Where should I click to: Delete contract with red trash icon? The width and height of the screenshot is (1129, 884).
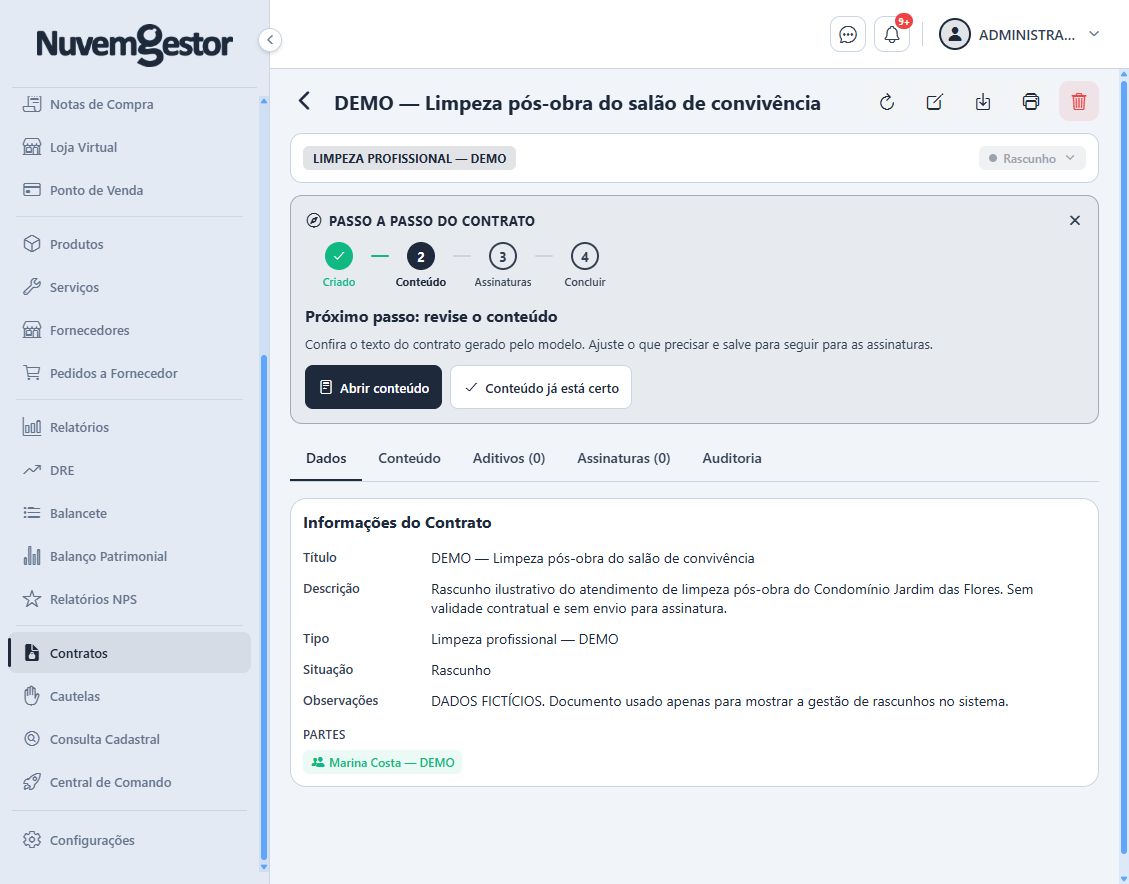(1079, 102)
